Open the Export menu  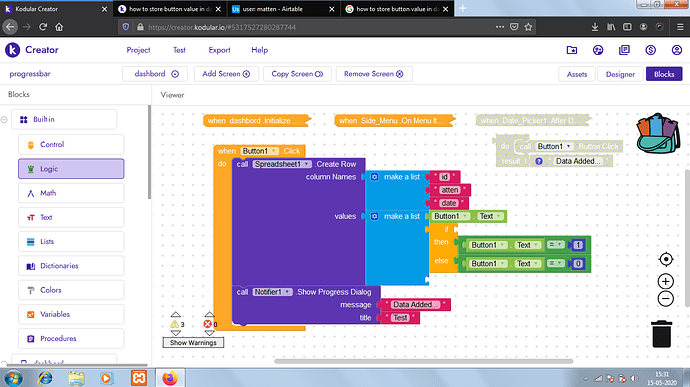point(219,50)
